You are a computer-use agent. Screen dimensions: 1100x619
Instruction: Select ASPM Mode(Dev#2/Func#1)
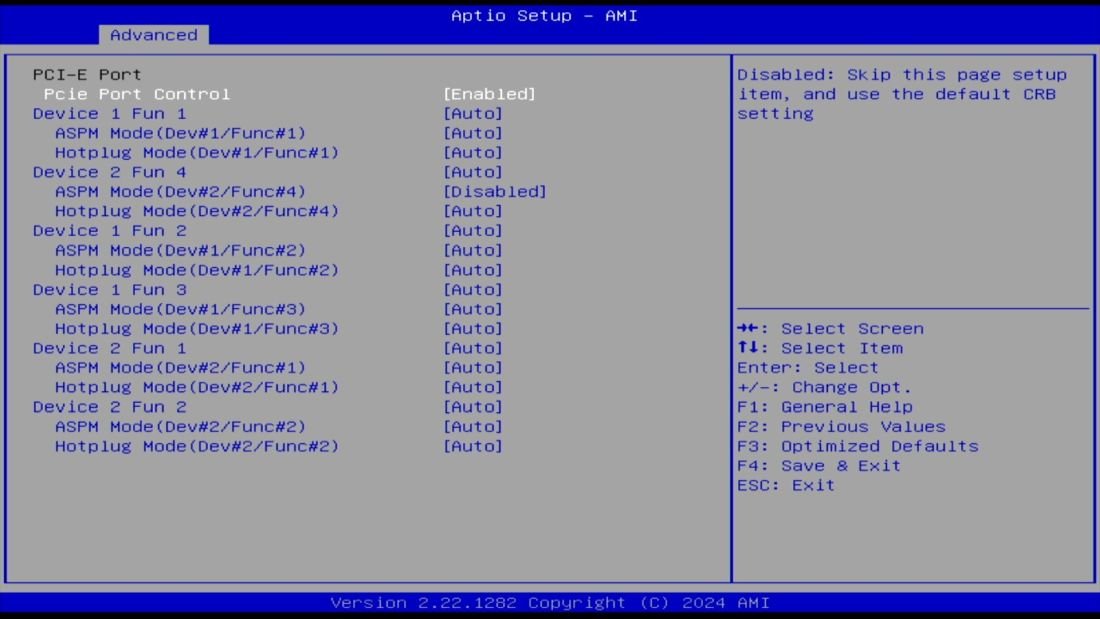coord(180,368)
